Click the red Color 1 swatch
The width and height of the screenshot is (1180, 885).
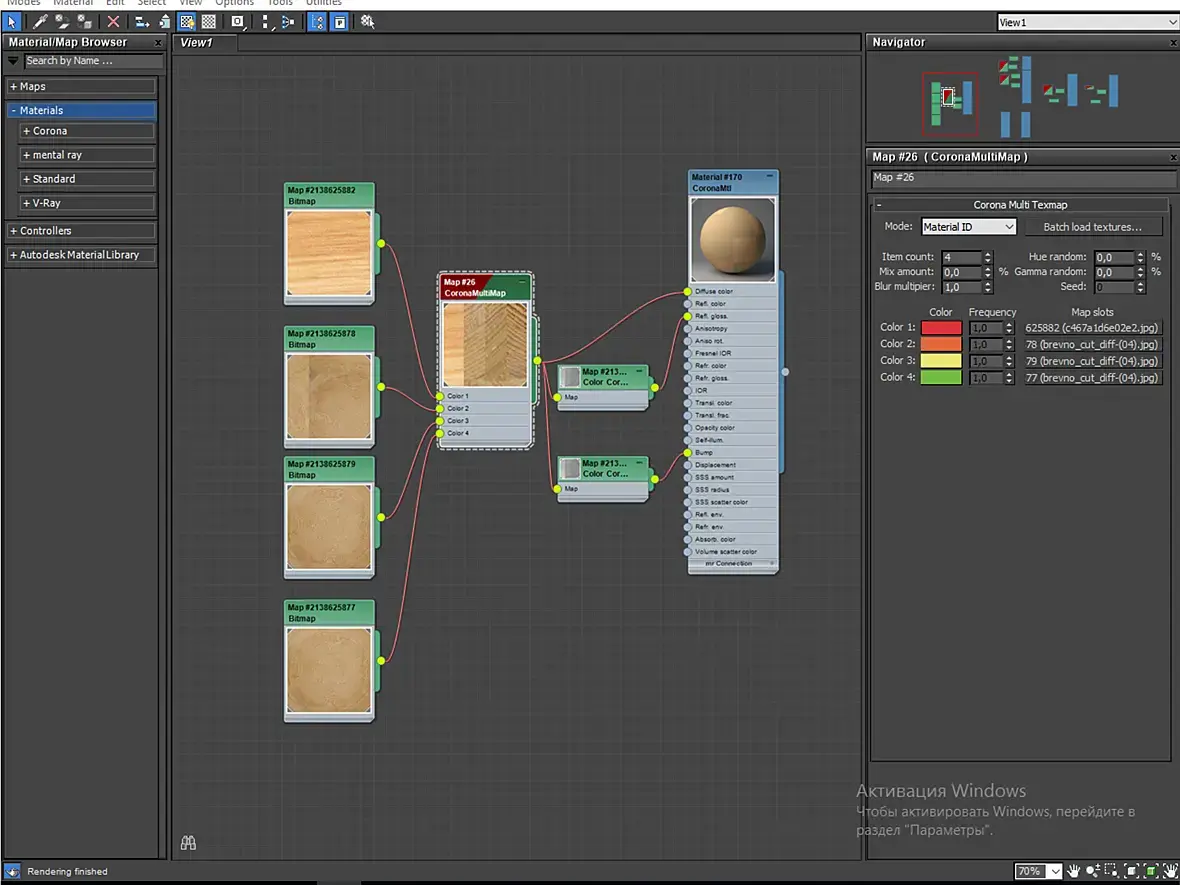pyautogui.click(x=941, y=327)
